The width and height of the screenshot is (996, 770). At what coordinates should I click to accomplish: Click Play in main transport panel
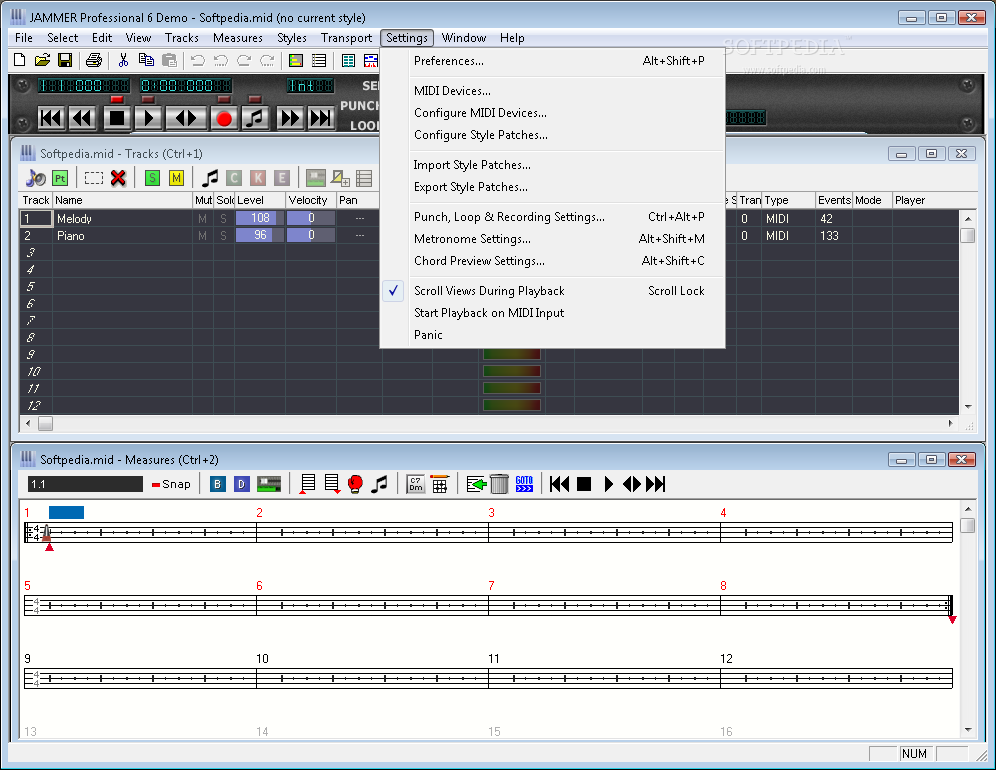point(149,118)
